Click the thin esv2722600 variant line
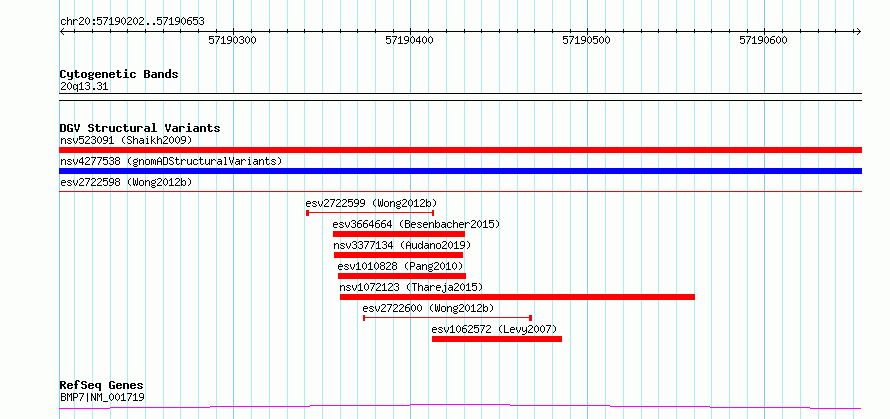This screenshot has width=890, height=419. click(x=447, y=318)
